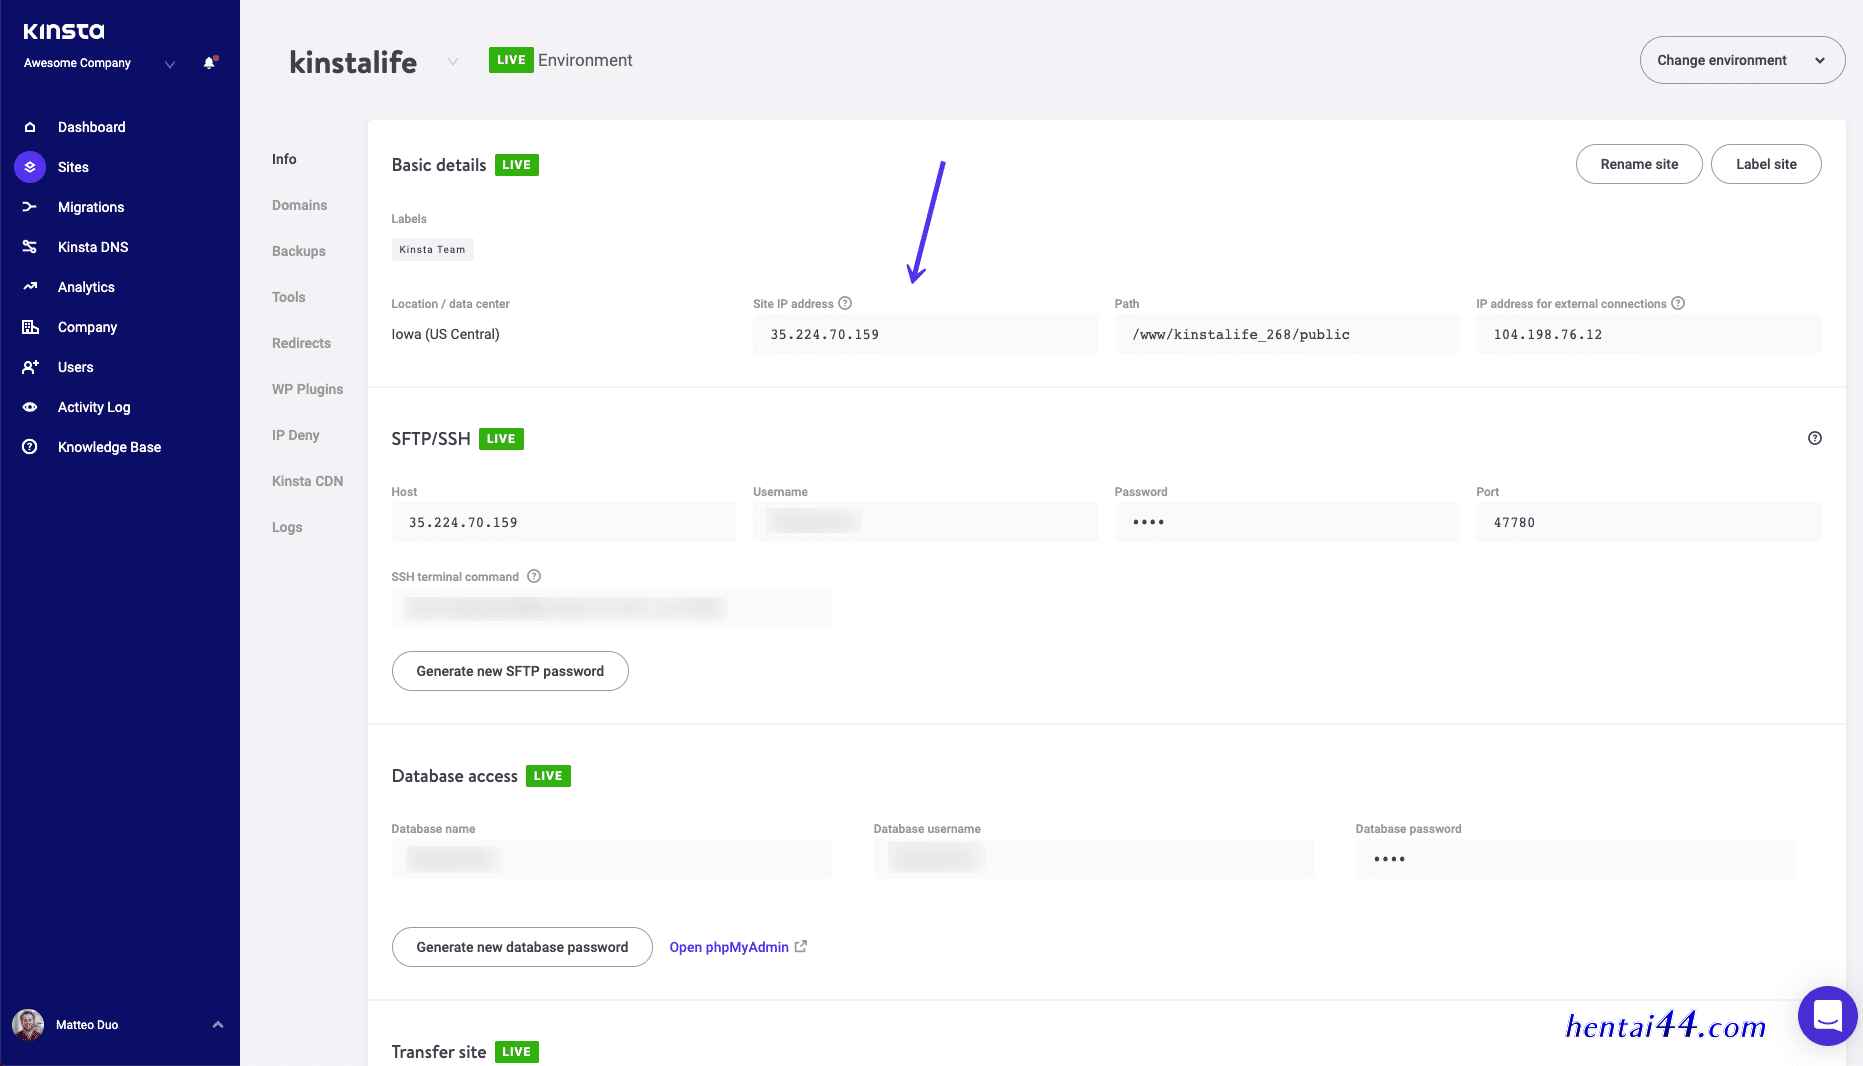Click the Dashboard home icon
Viewport: 1863px width, 1066px height.
click(x=30, y=127)
